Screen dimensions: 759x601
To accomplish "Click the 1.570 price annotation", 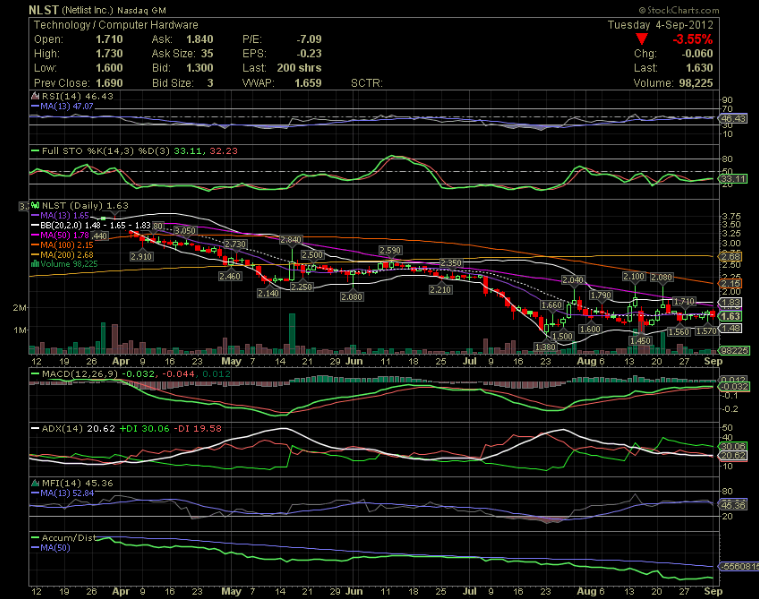I will pyautogui.click(x=706, y=331).
